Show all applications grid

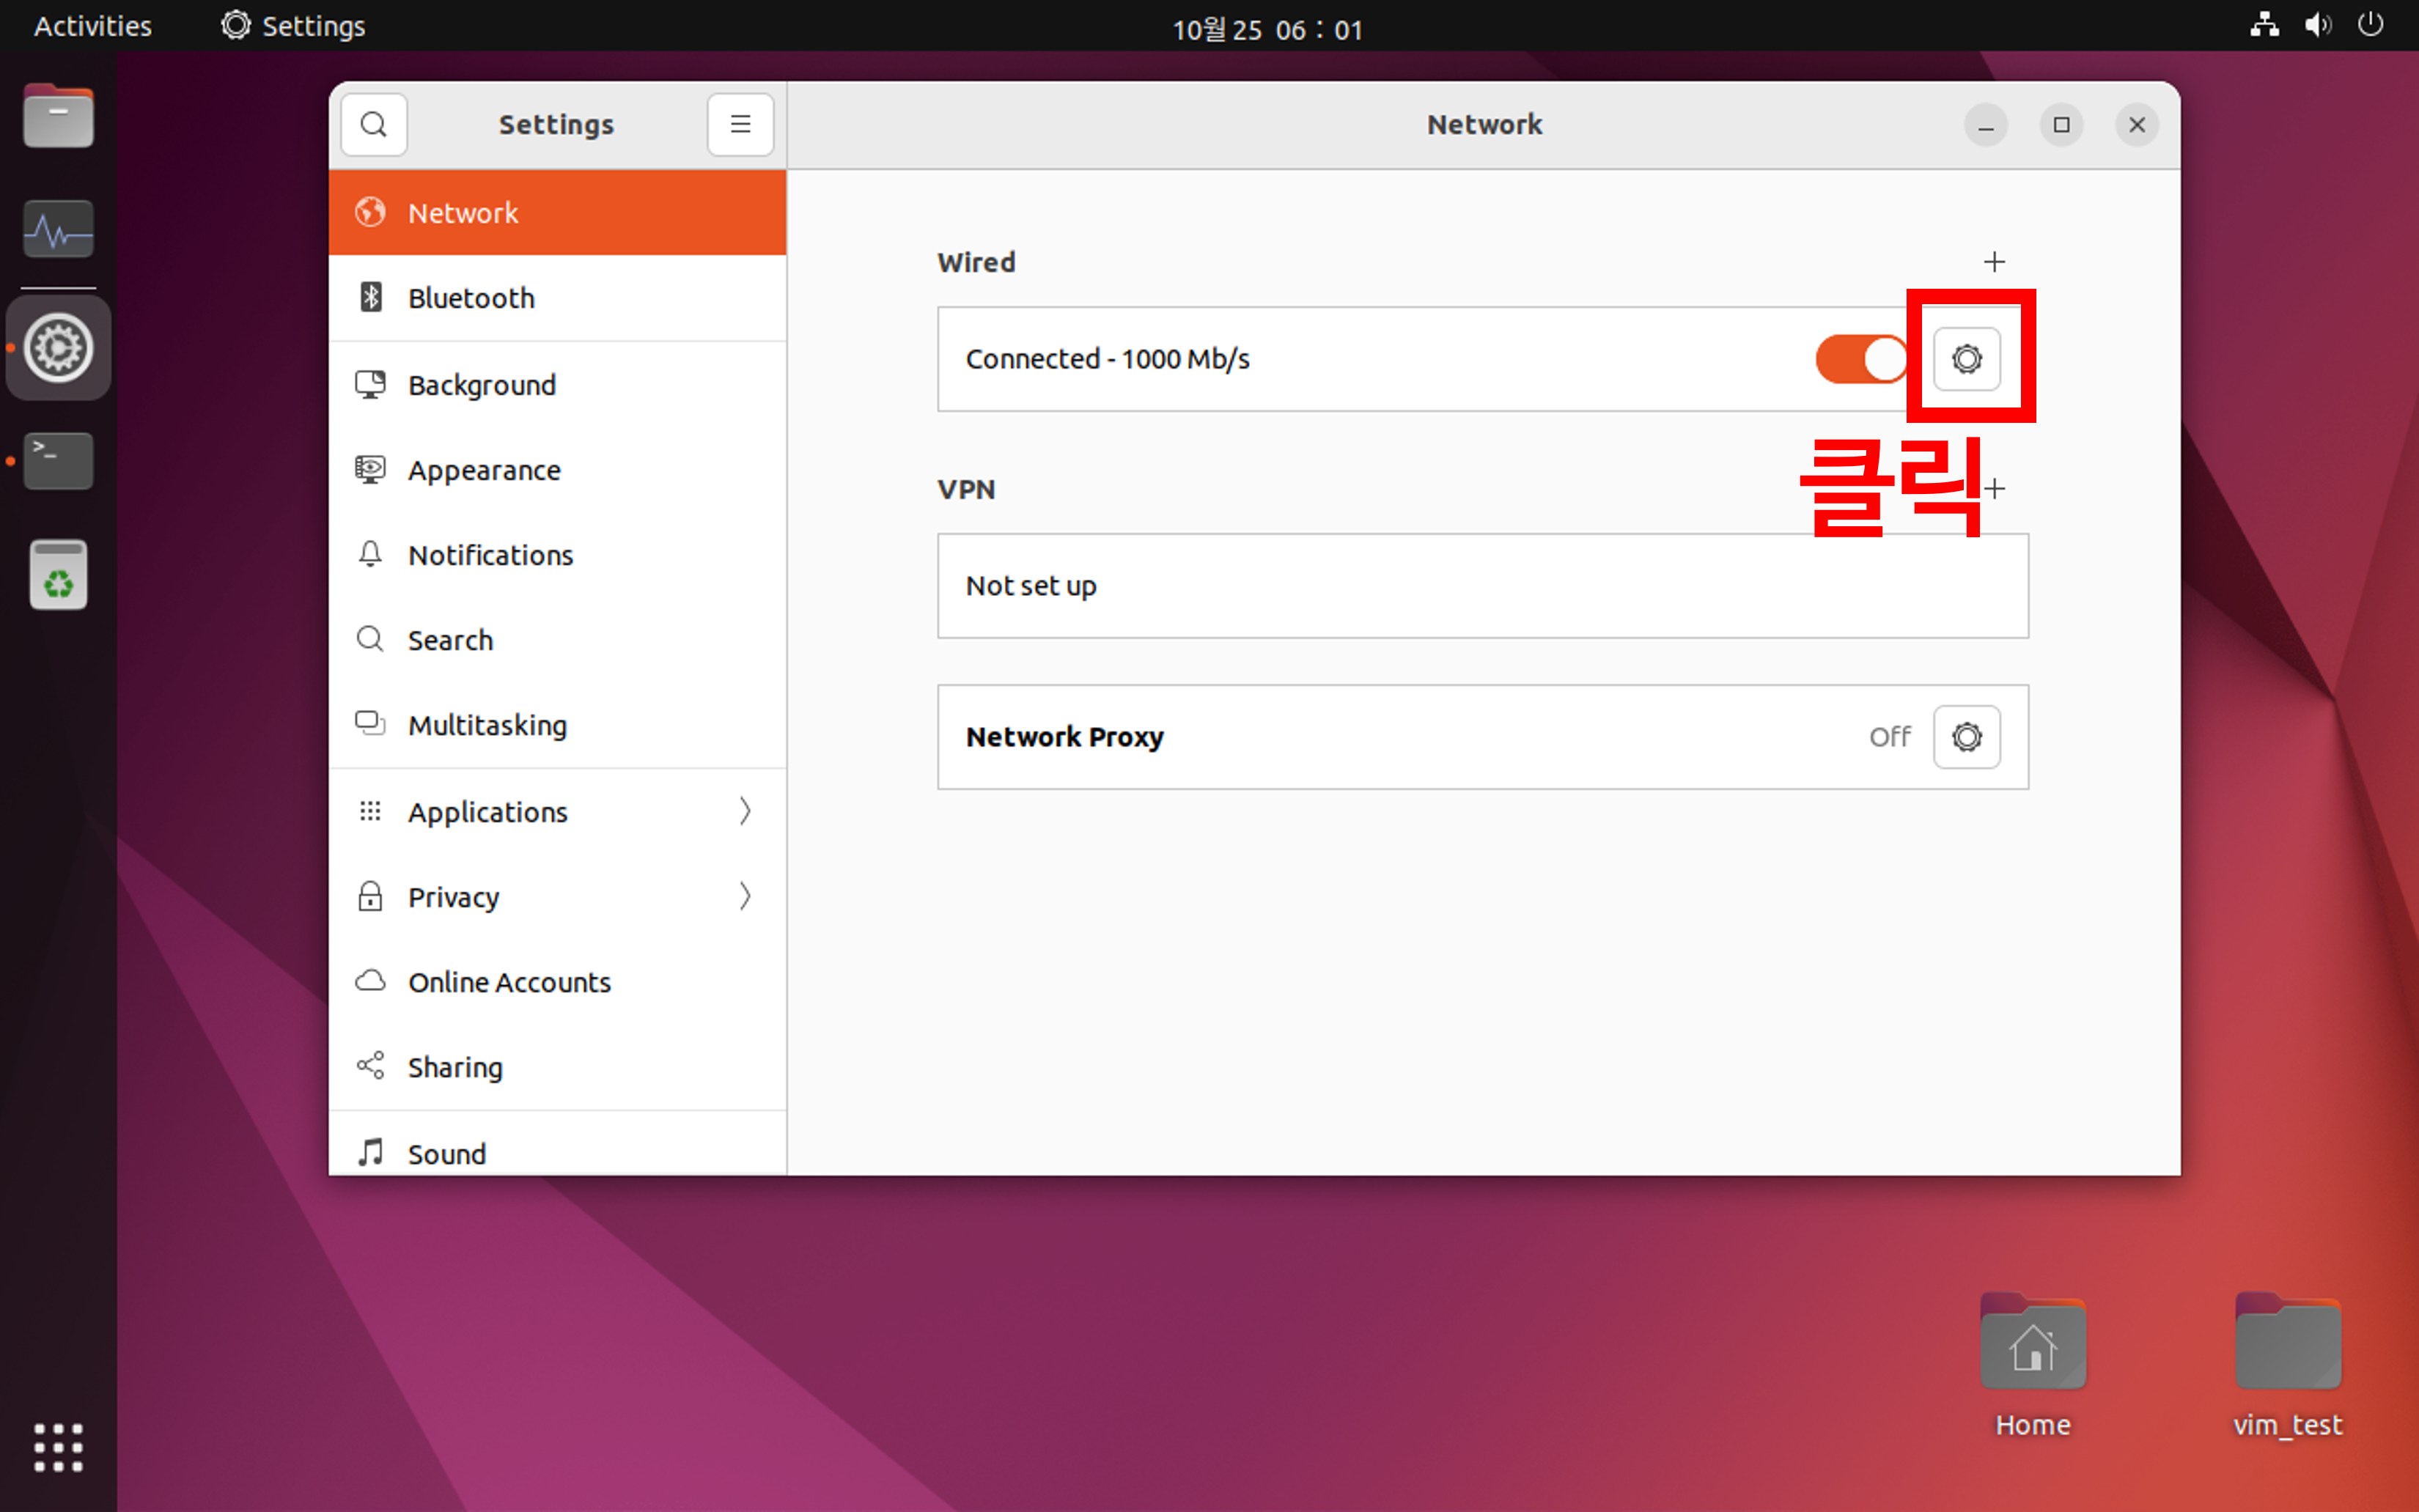click(58, 1447)
